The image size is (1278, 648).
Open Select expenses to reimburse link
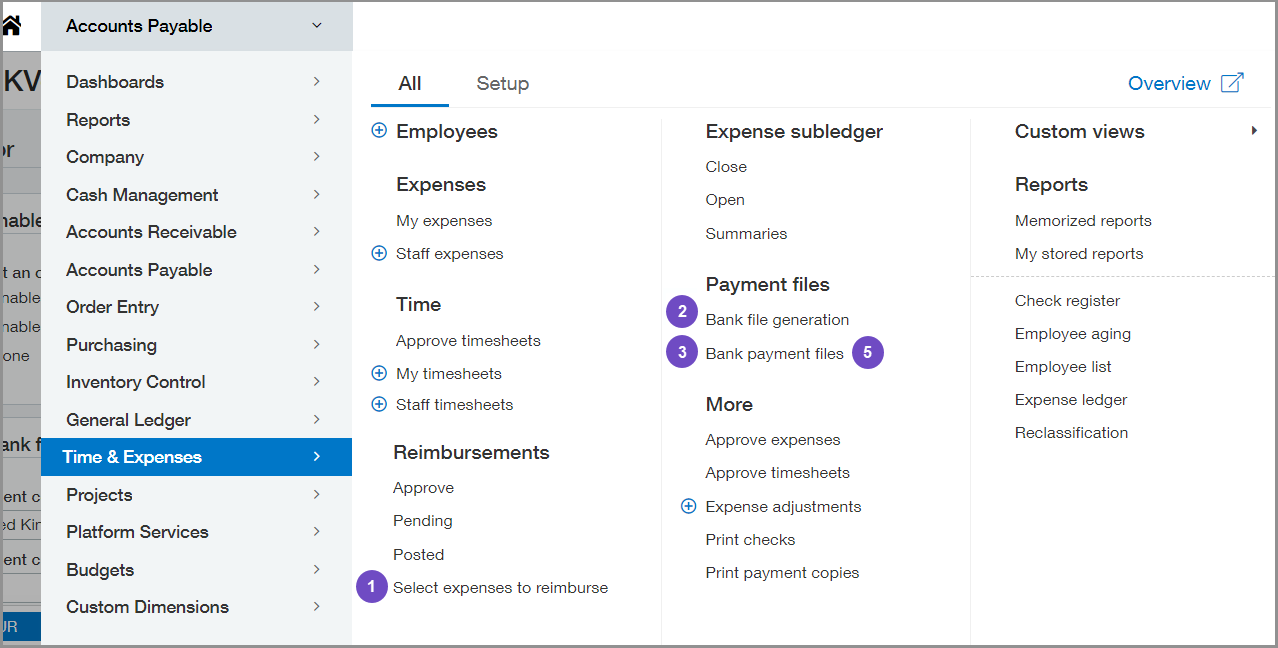500,588
